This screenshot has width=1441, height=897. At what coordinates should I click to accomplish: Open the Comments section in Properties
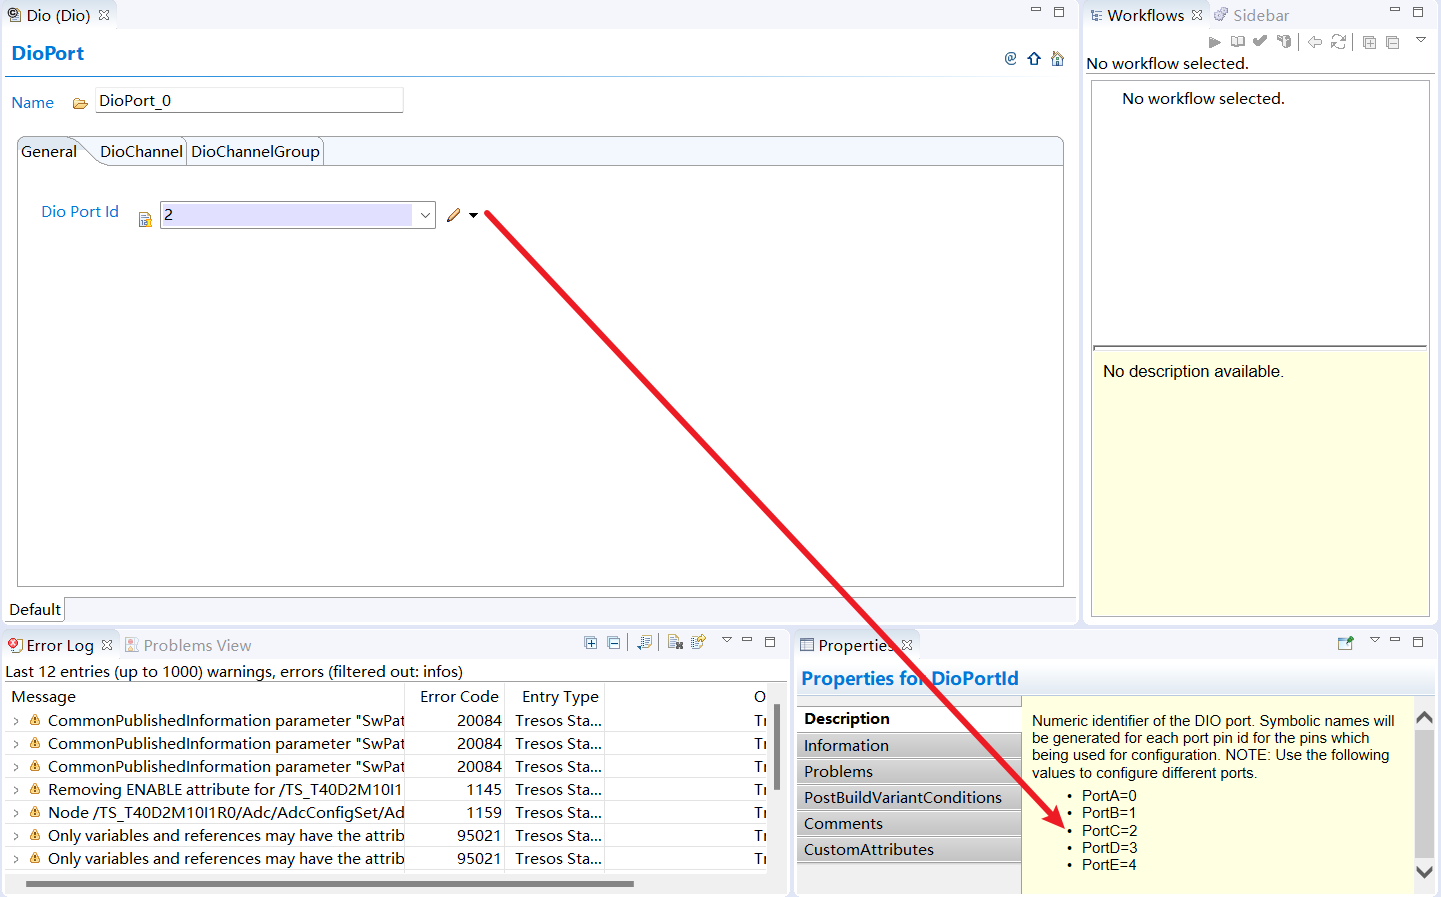coord(909,823)
